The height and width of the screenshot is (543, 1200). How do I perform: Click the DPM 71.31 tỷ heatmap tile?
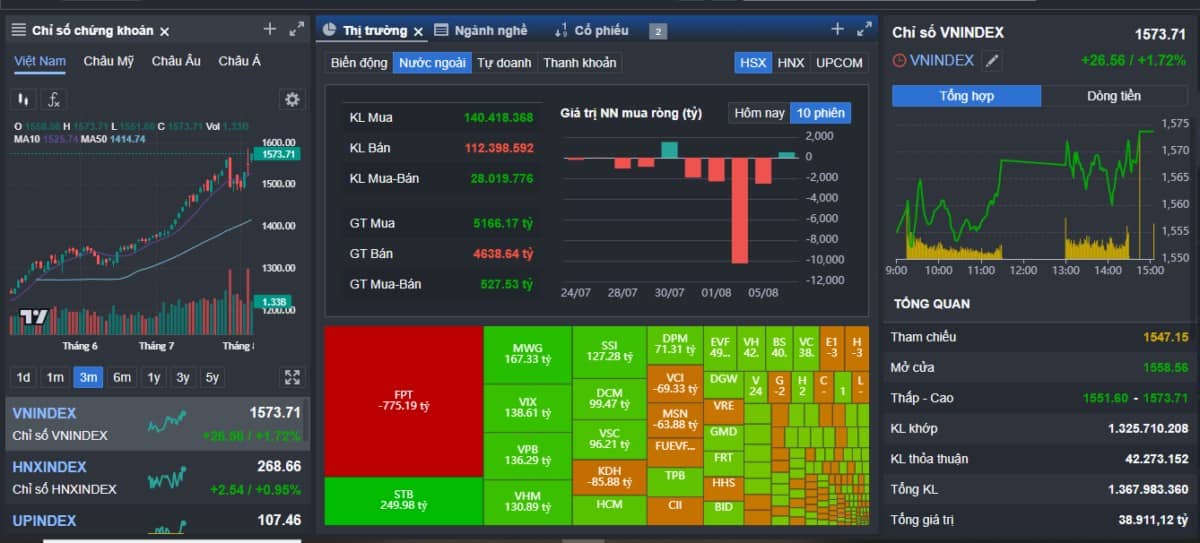[674, 345]
